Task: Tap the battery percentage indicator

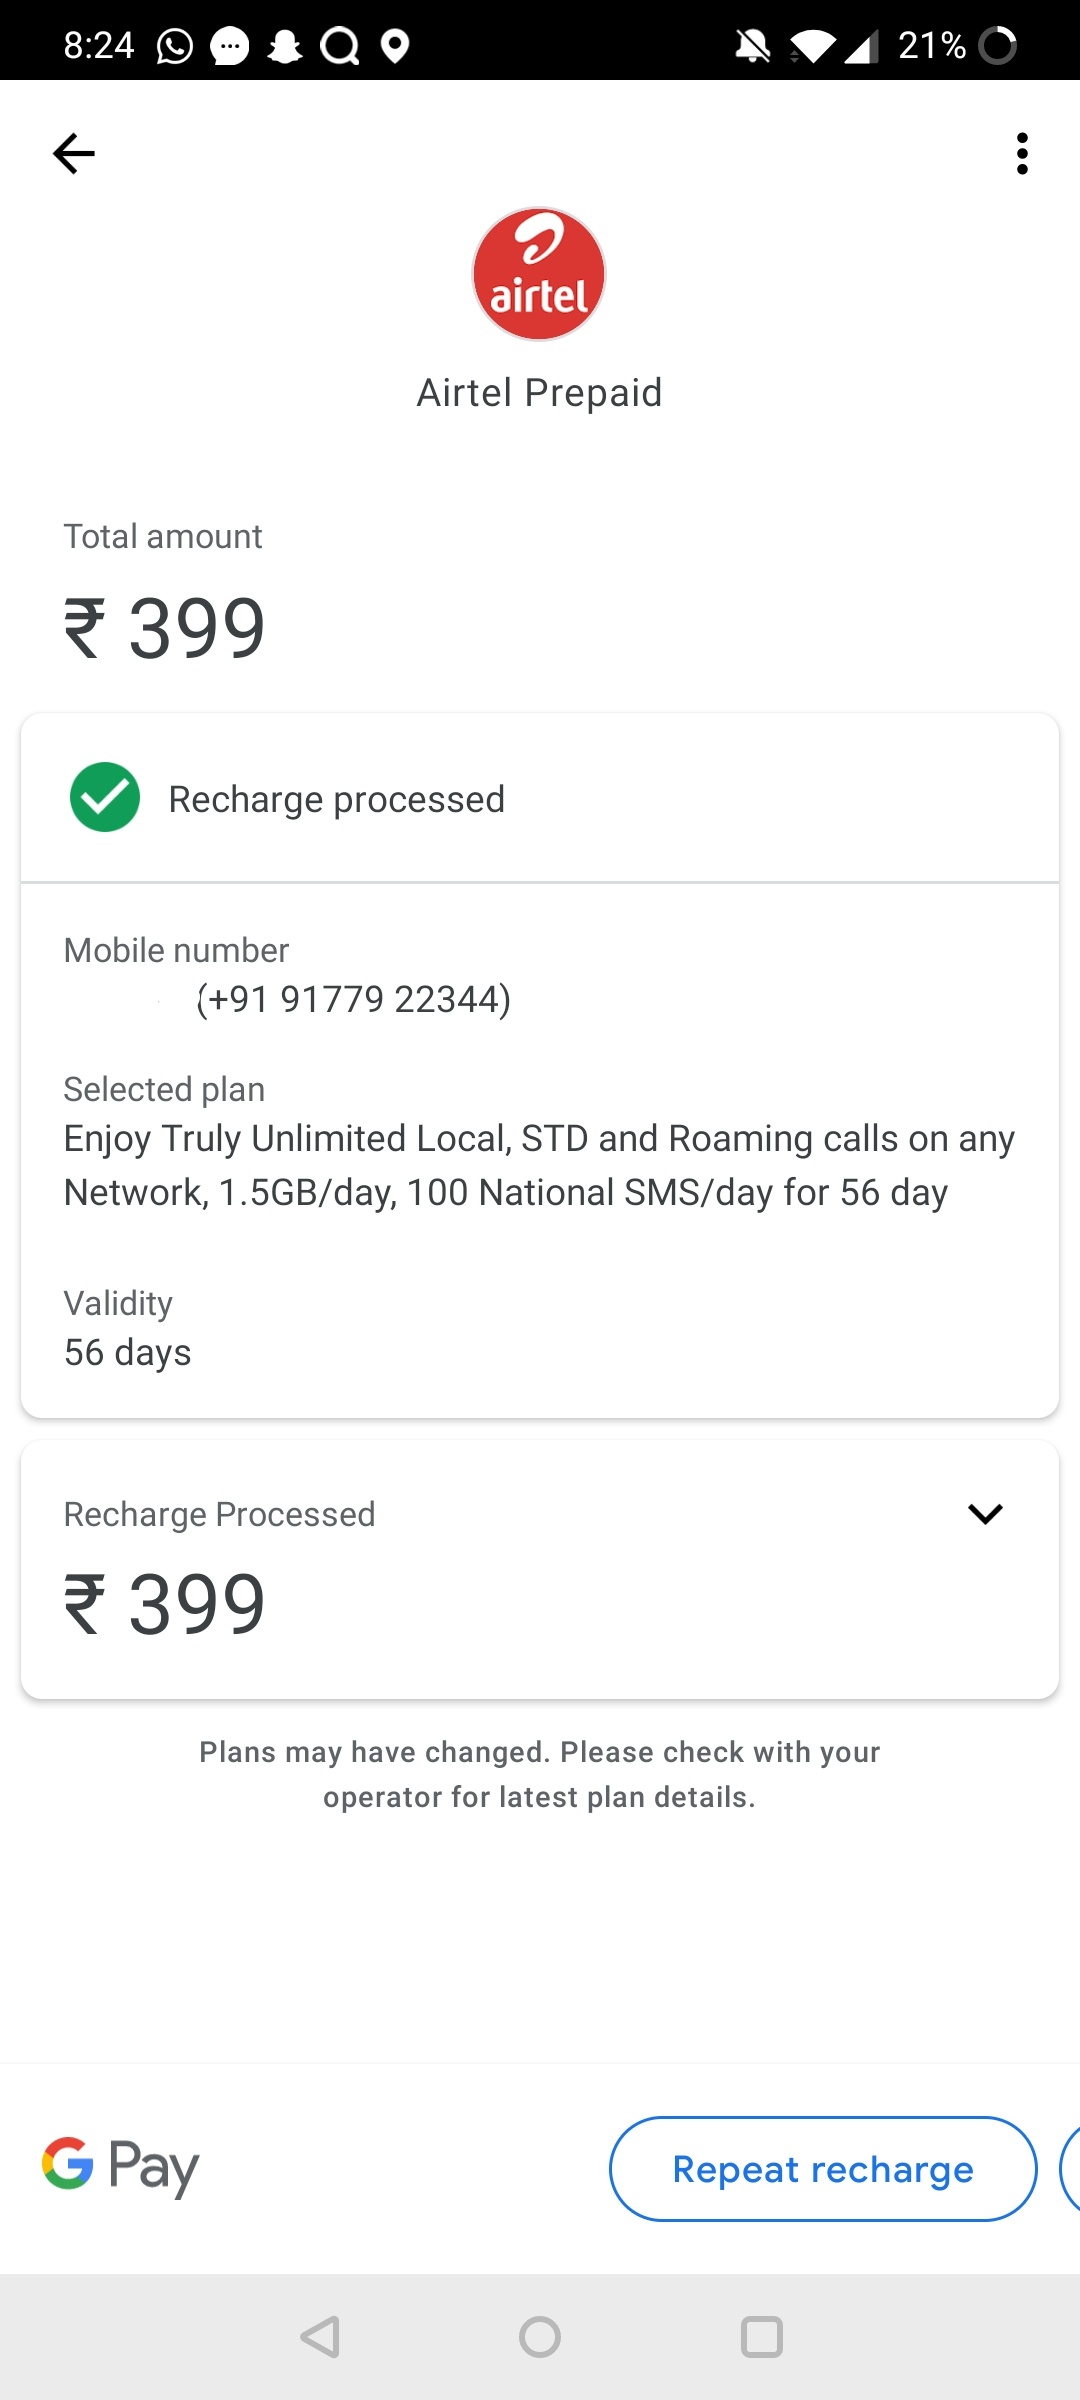Action: coord(932,46)
